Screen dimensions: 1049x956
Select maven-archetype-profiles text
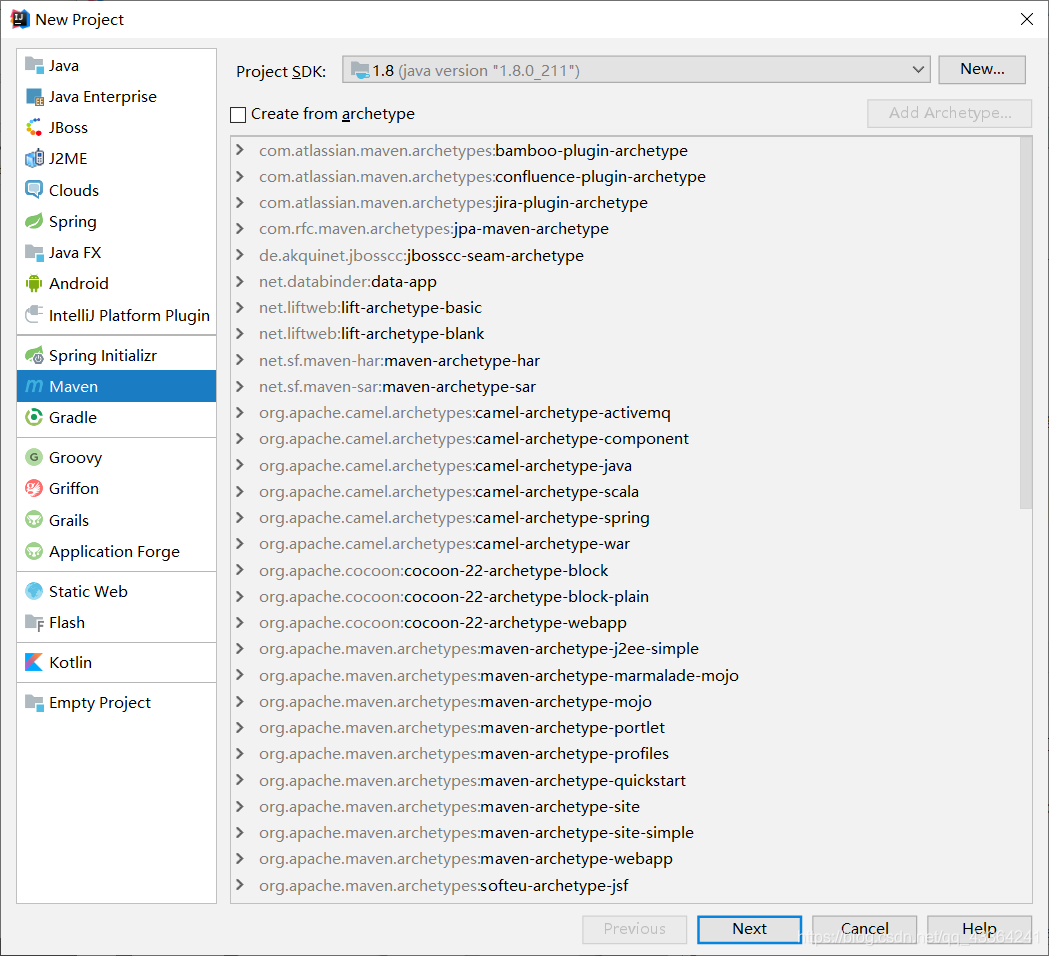[575, 754]
